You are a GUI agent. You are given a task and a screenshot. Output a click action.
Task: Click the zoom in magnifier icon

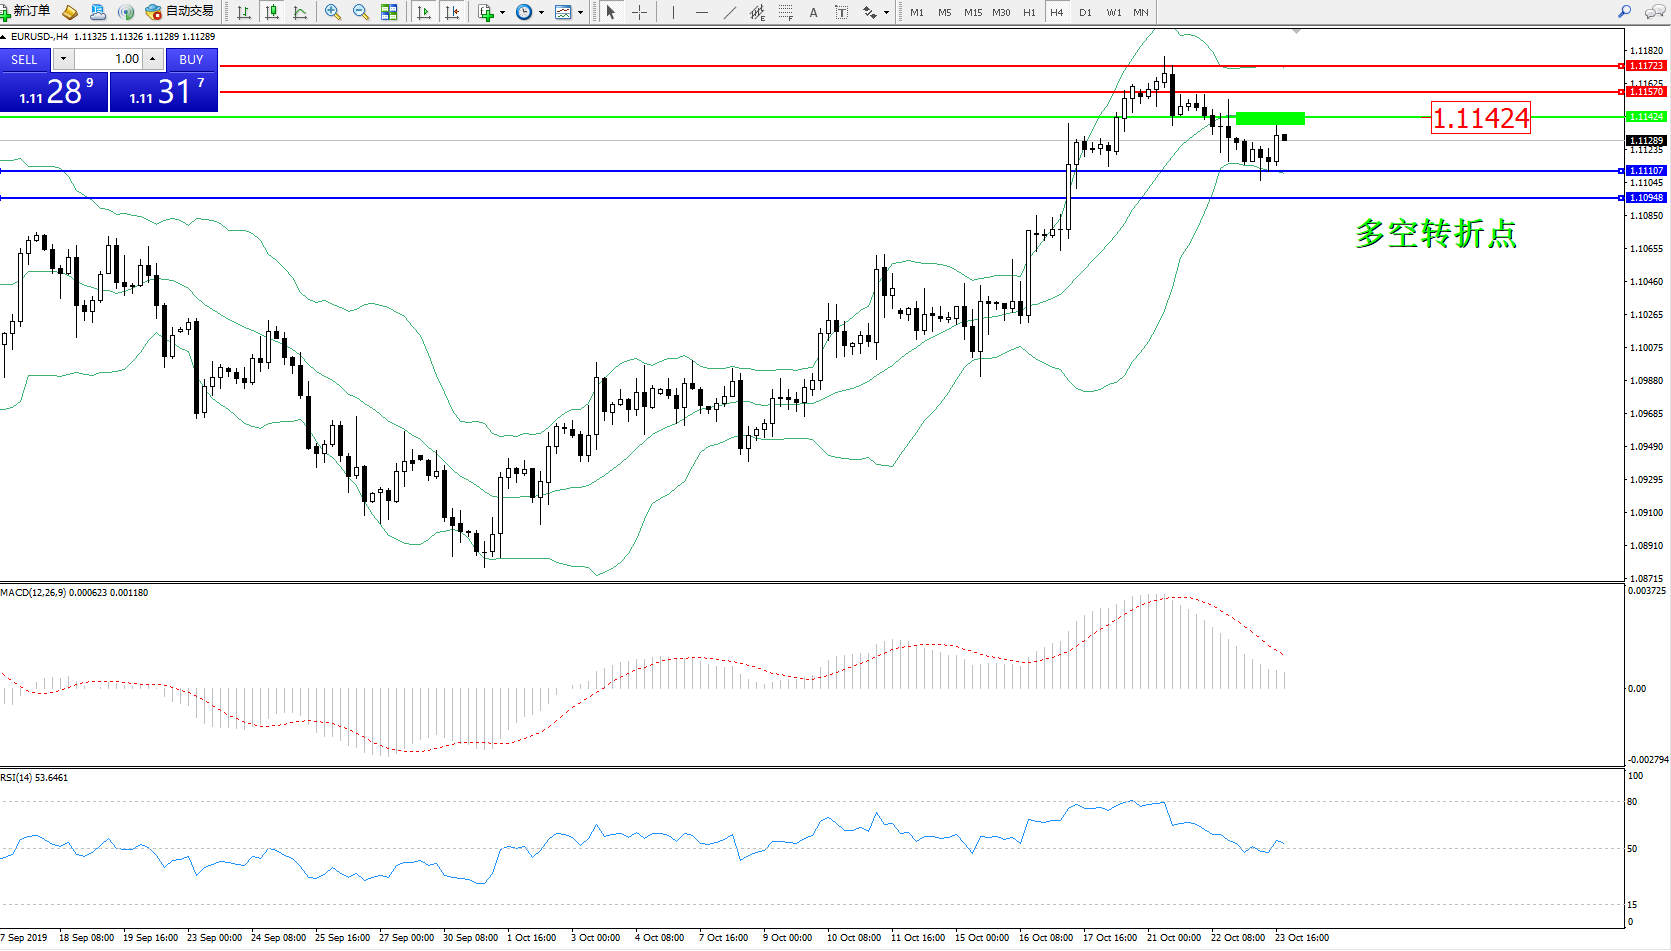(x=333, y=12)
